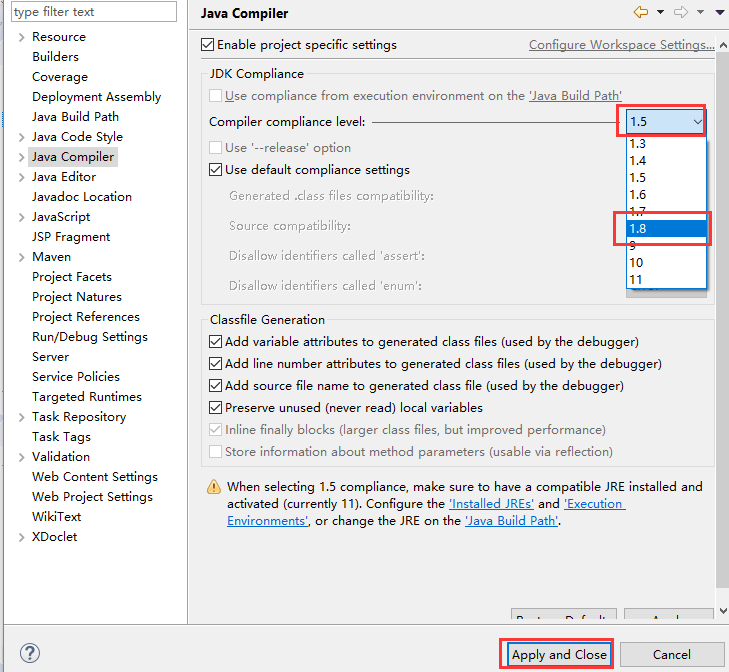This screenshot has height=672, width=729.
Task: Toggle Enable project specific settings
Action: click(207, 45)
